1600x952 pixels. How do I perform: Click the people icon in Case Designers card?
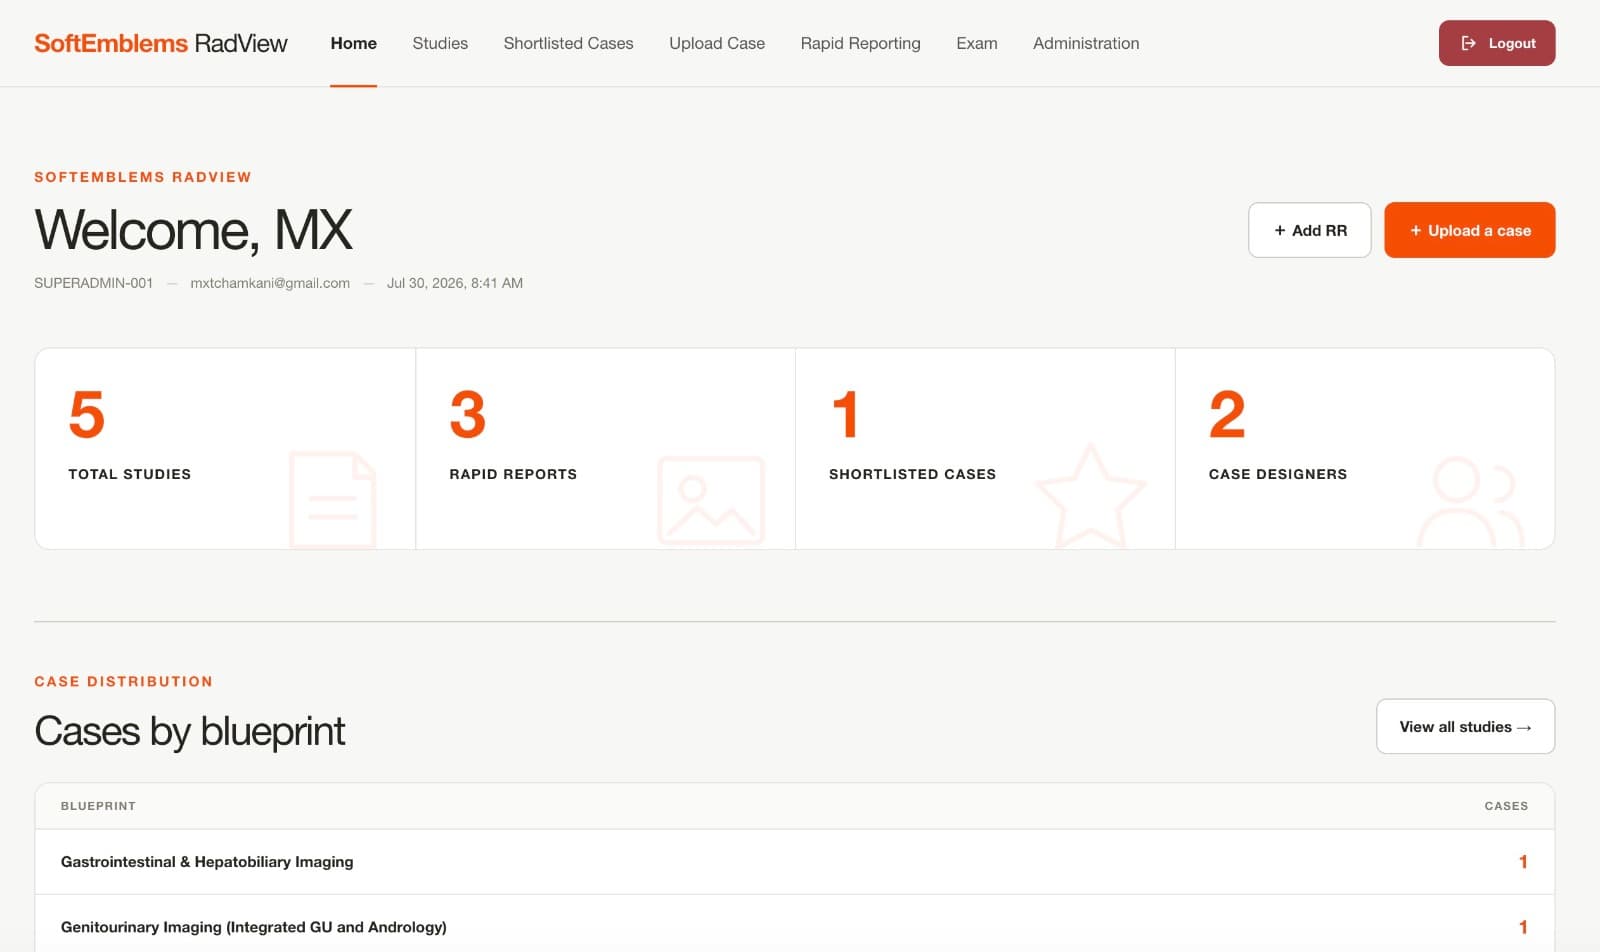pos(1471,503)
